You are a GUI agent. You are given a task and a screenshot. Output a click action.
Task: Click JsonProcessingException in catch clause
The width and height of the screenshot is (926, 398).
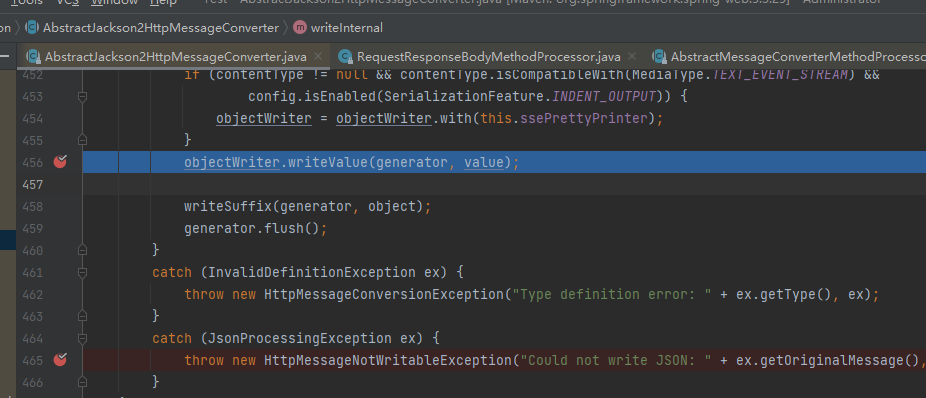[299, 338]
